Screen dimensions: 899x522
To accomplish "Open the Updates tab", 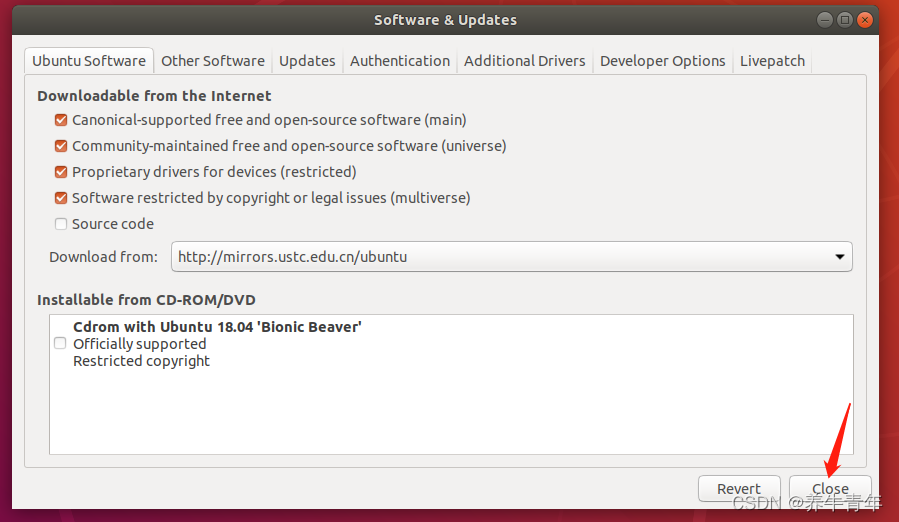I will [307, 61].
